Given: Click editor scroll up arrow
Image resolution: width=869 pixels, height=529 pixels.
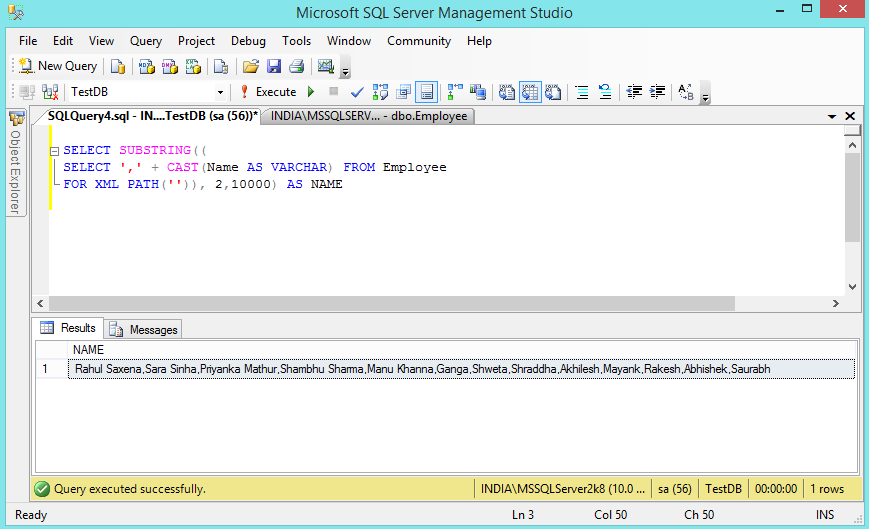Looking at the screenshot, I should [852, 145].
